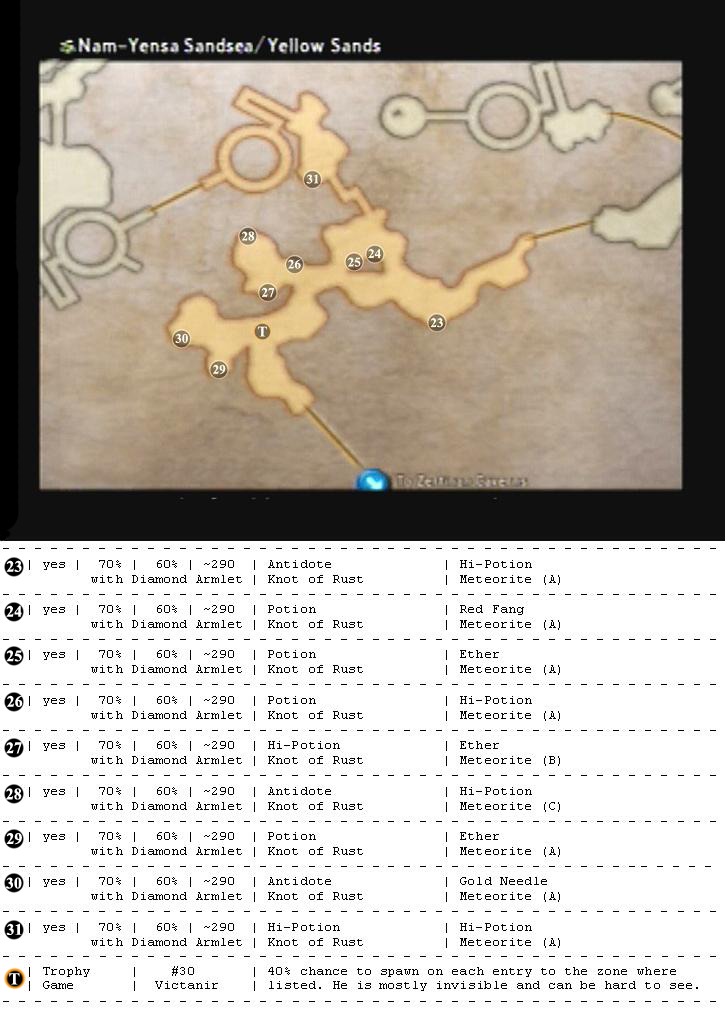Click 'Antidote' in row 30

299,881
